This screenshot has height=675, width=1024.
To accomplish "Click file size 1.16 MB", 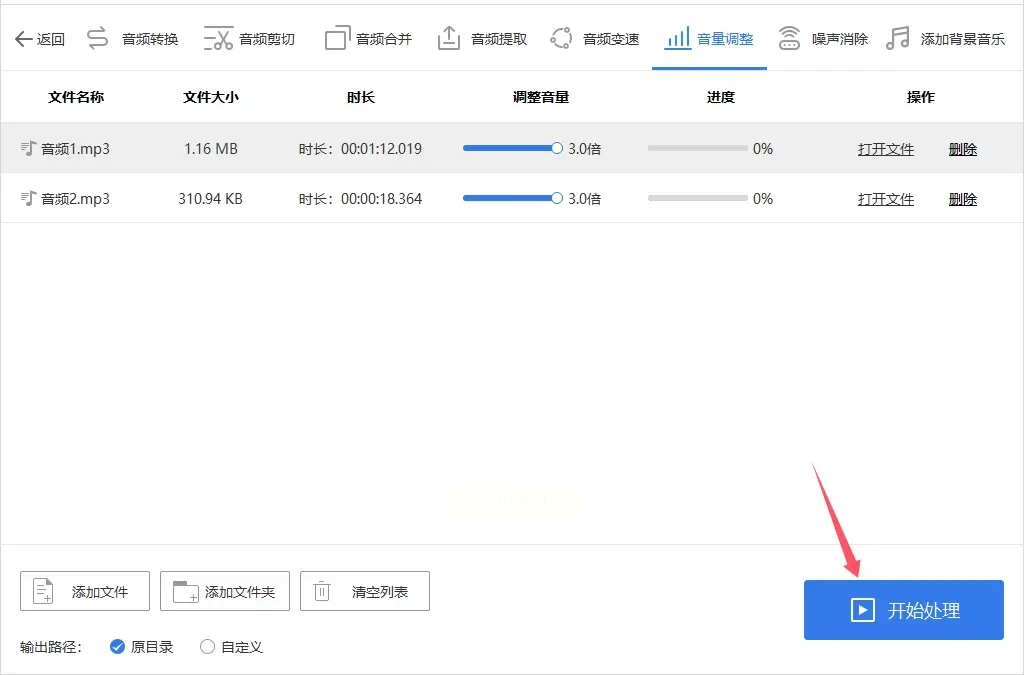I will tap(211, 149).
